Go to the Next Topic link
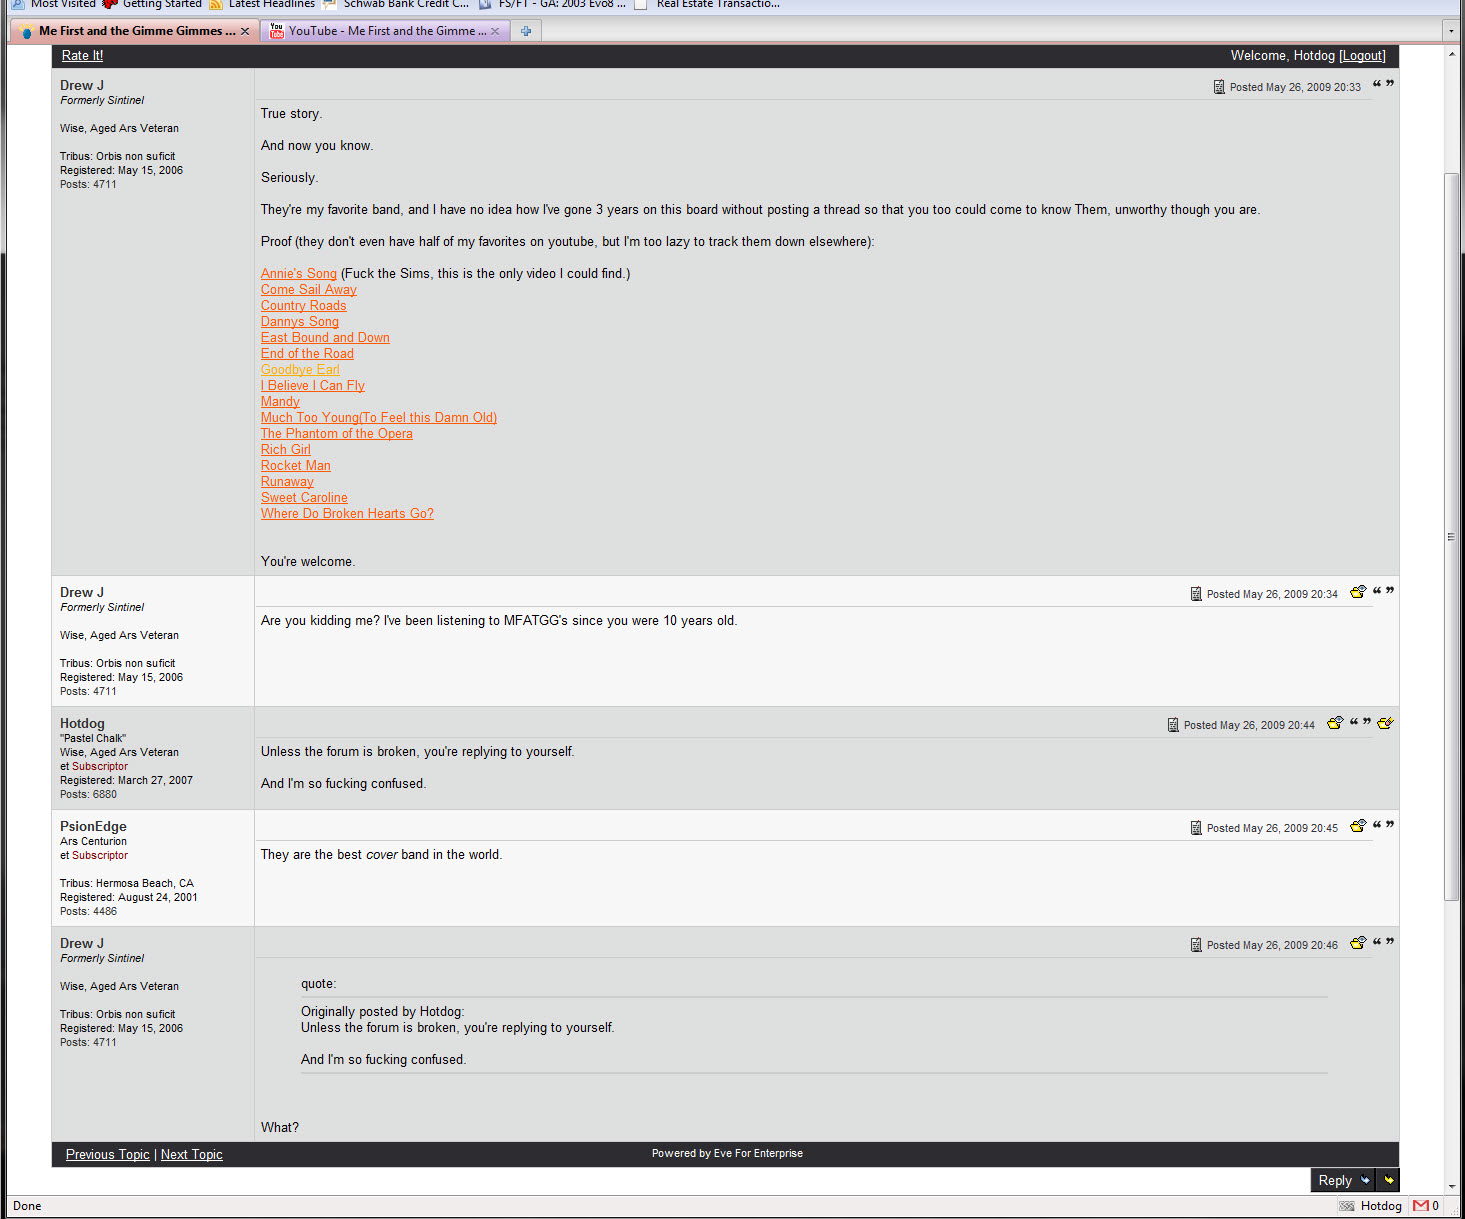Image resolution: width=1465 pixels, height=1219 pixels. point(191,1154)
